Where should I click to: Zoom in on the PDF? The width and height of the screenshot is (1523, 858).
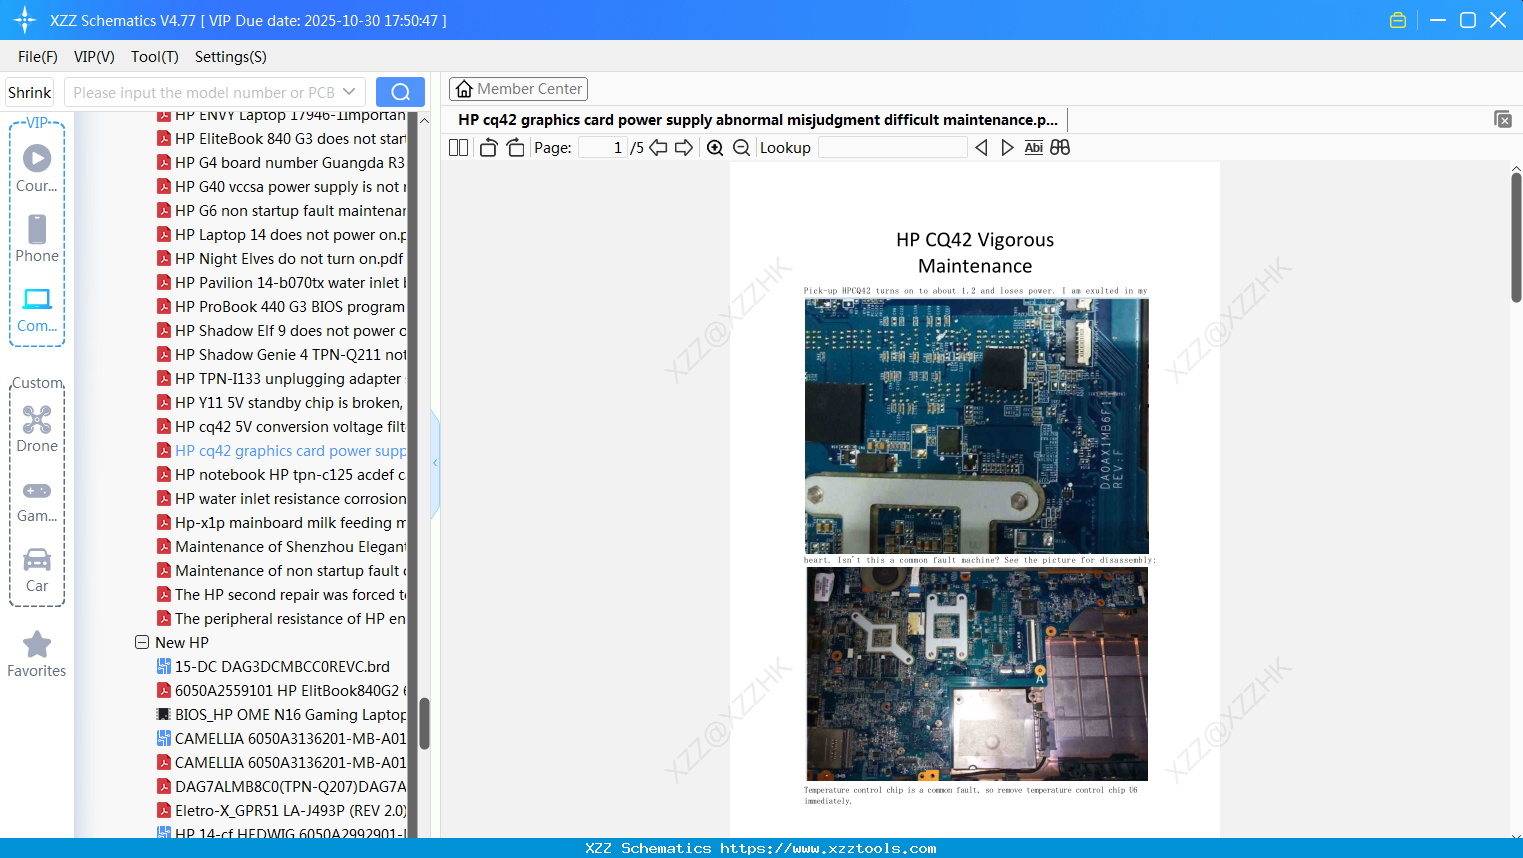pyautogui.click(x=715, y=147)
